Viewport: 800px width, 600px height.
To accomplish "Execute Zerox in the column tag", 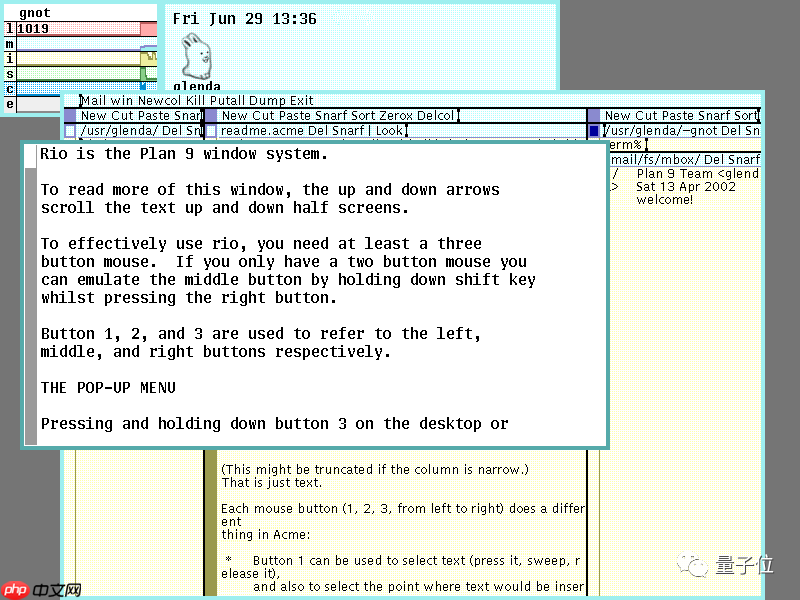I will click(x=392, y=116).
